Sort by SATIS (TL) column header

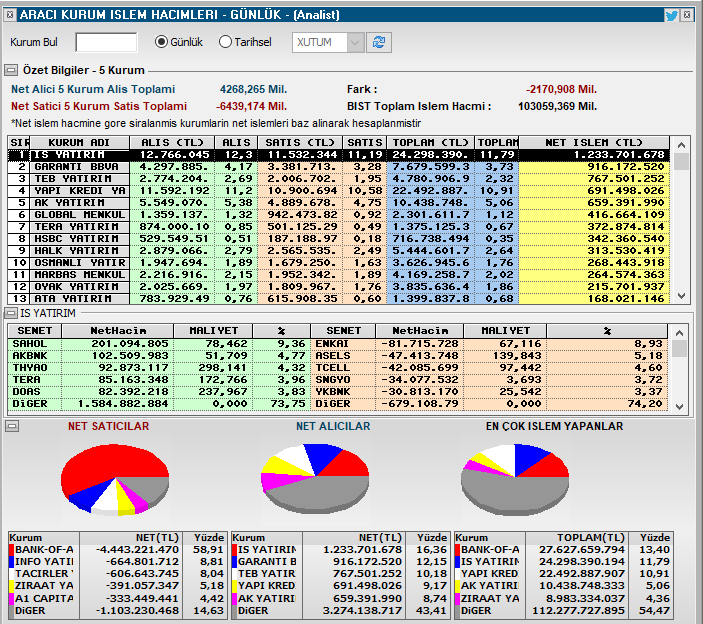click(300, 143)
